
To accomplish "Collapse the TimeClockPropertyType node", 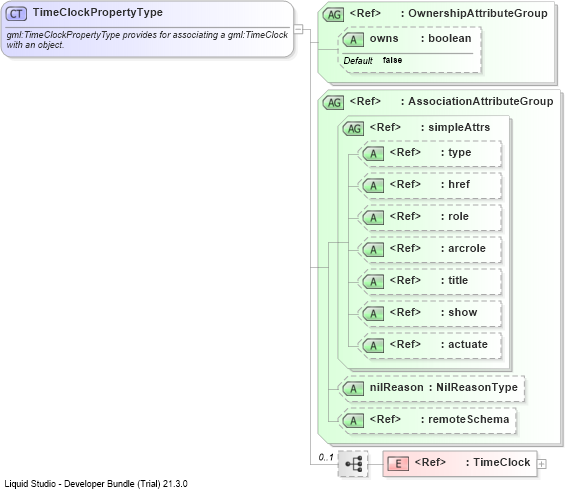I will 299,29.
